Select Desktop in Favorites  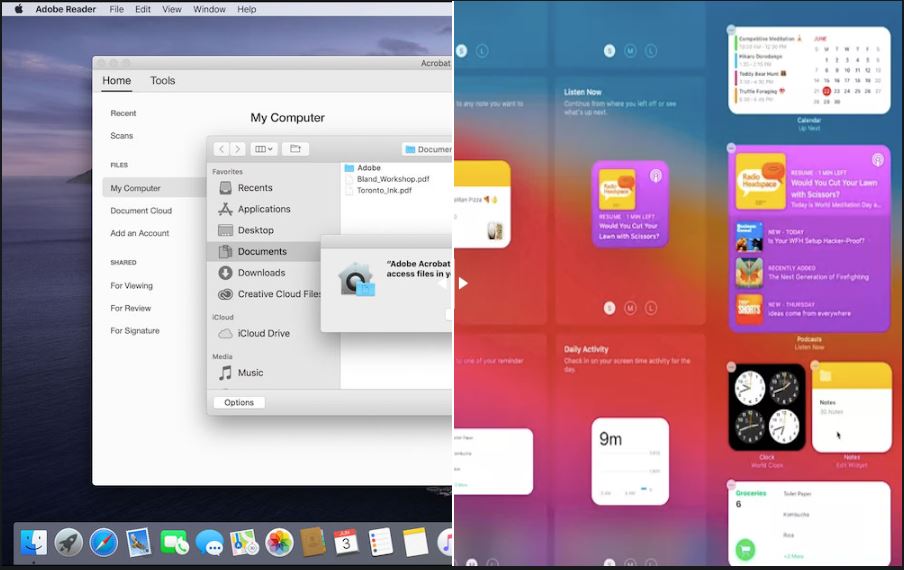[246, 231]
